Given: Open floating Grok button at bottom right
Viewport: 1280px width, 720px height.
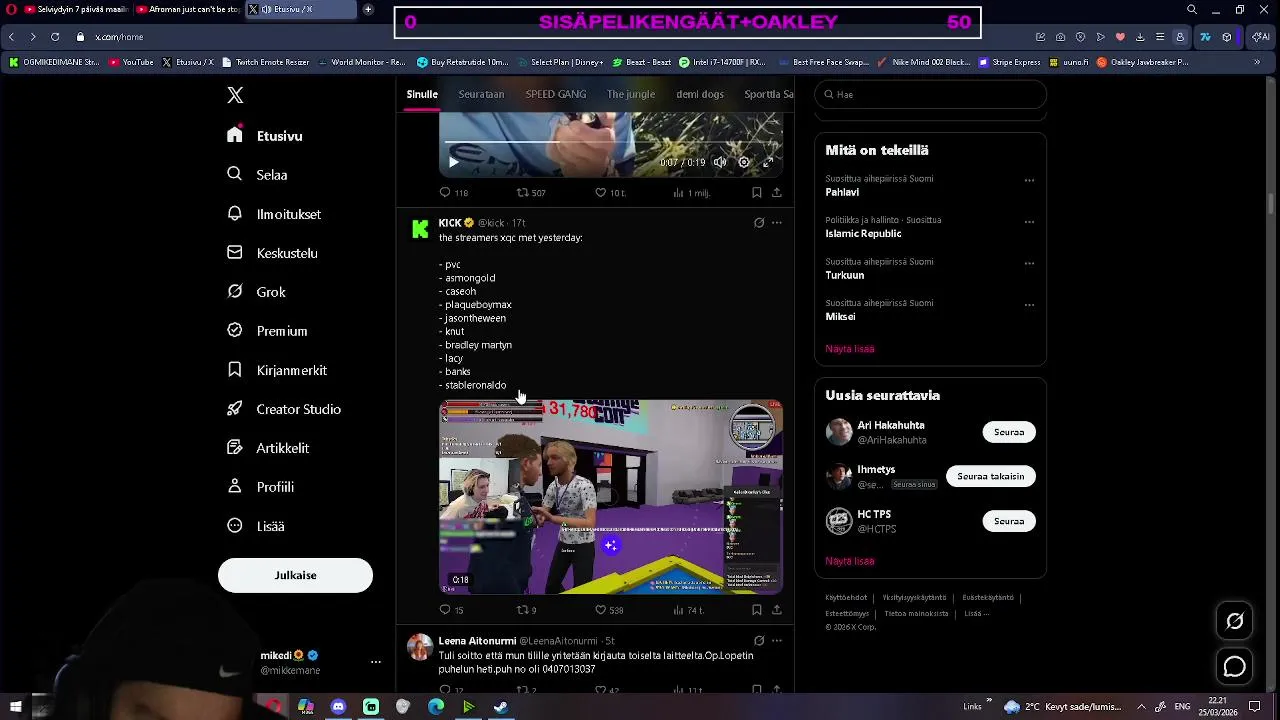Looking at the screenshot, I should tap(1235, 622).
